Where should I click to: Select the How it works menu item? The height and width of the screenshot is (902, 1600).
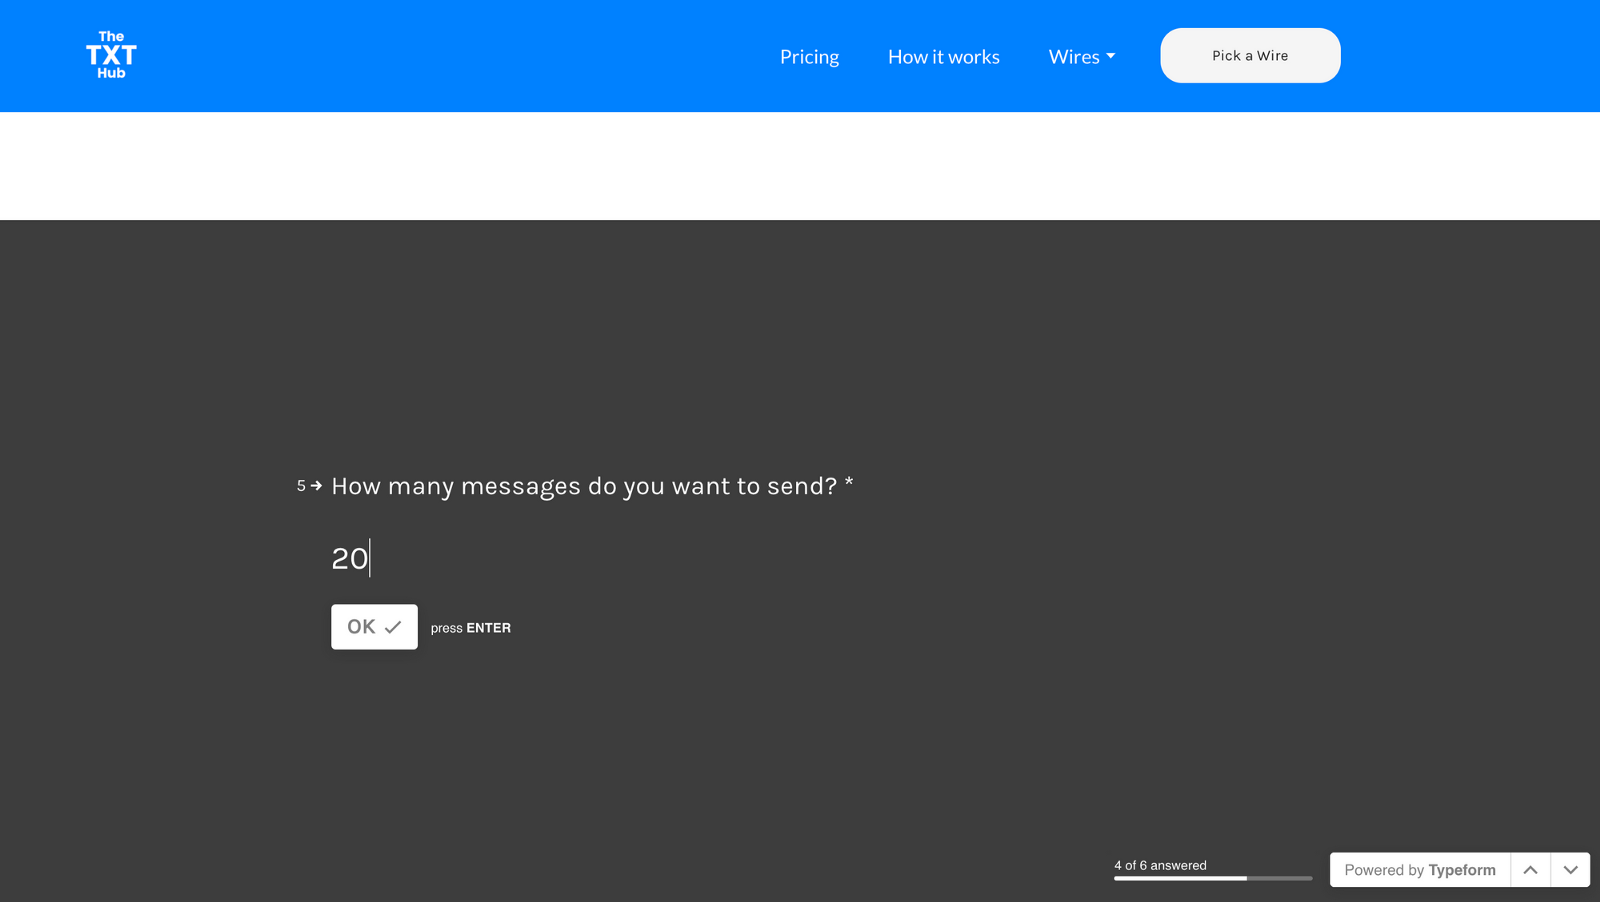click(x=942, y=57)
